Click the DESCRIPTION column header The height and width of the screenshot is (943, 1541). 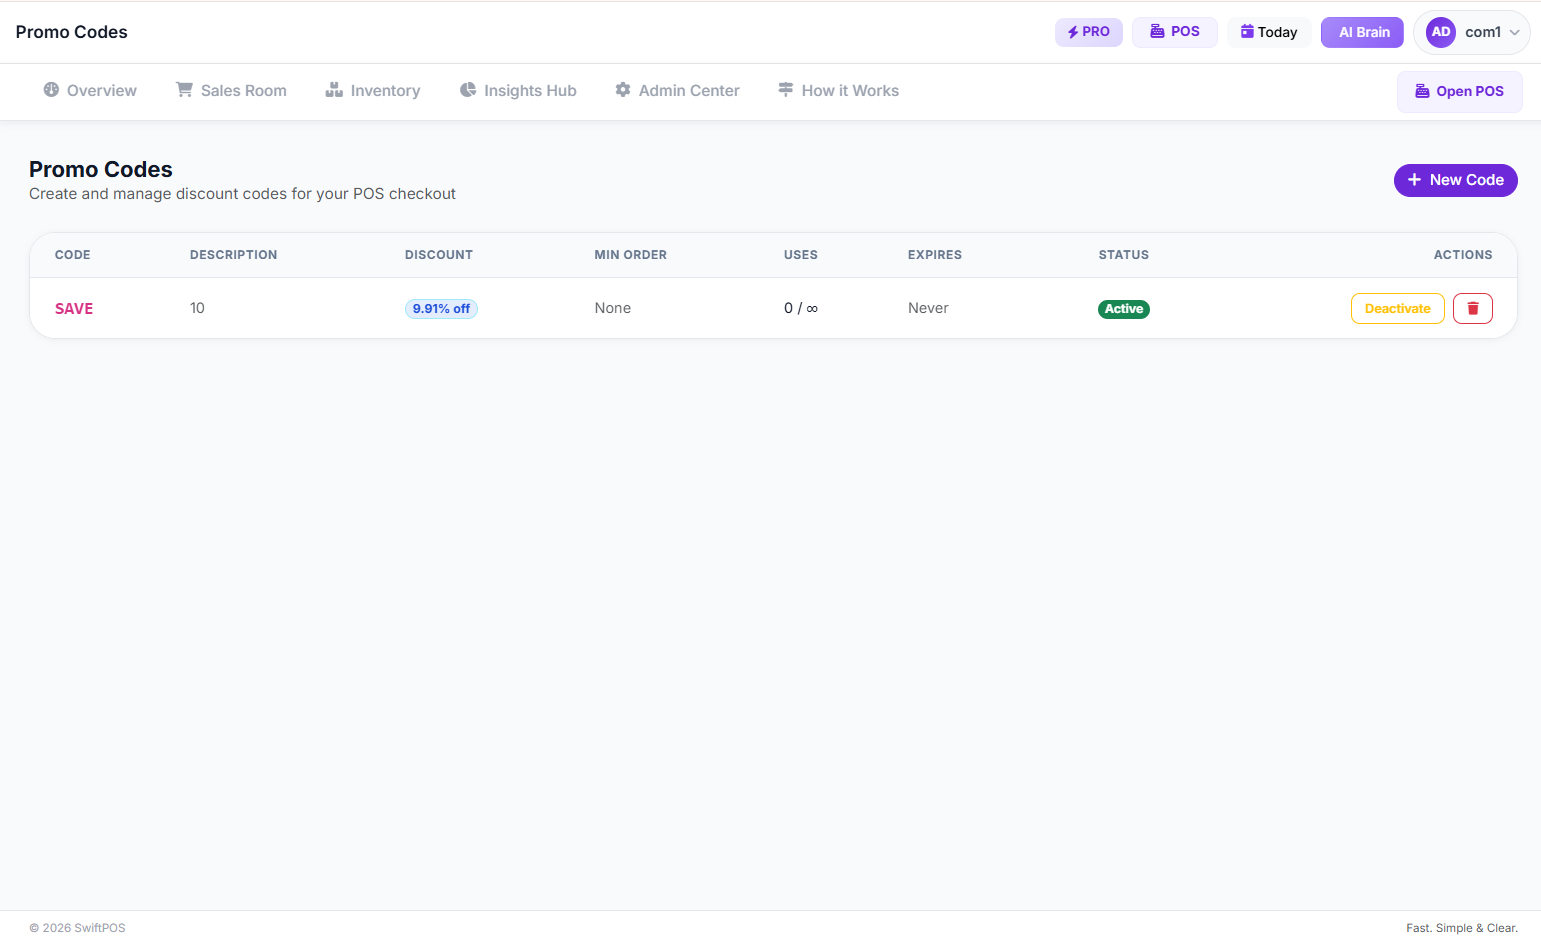point(233,255)
